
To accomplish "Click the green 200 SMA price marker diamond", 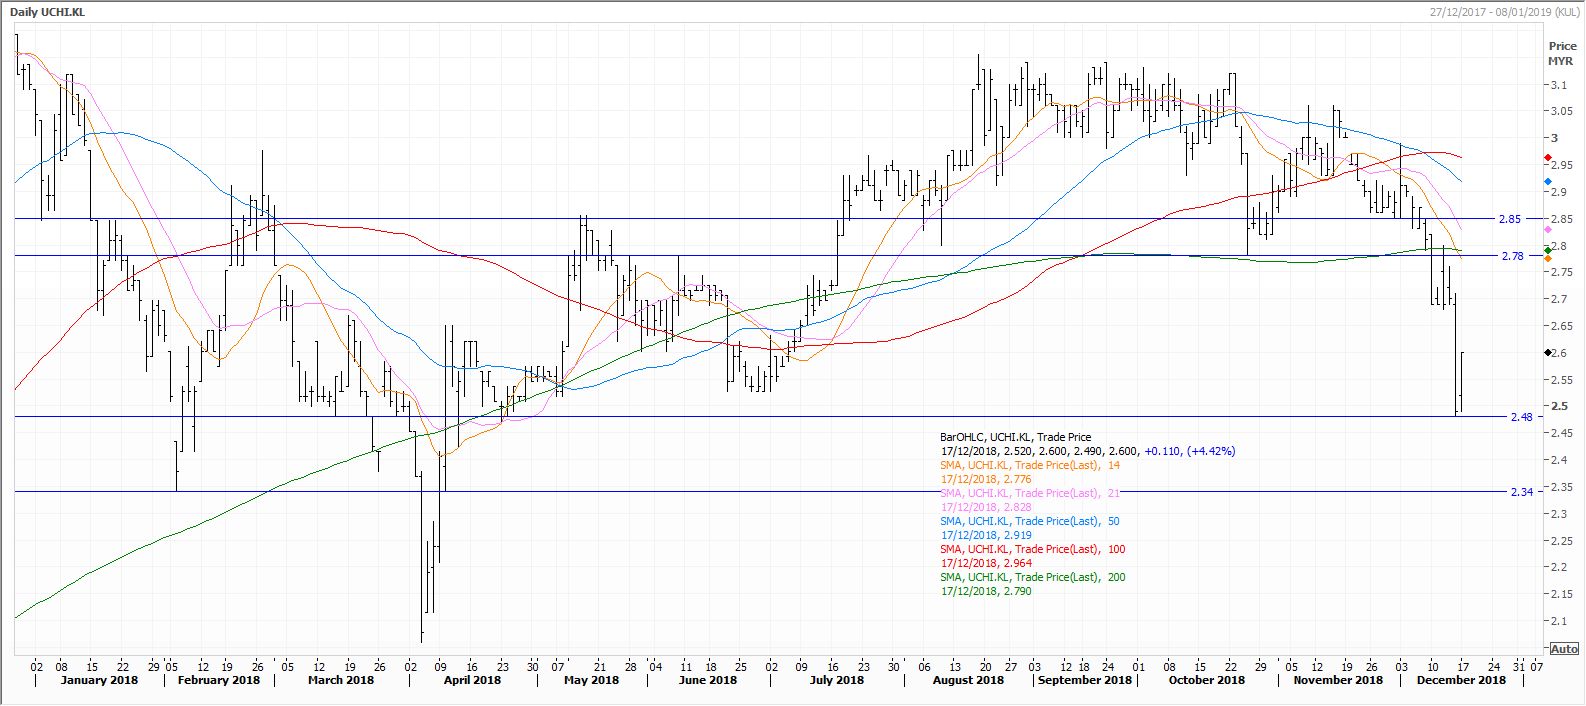I will click(1548, 249).
